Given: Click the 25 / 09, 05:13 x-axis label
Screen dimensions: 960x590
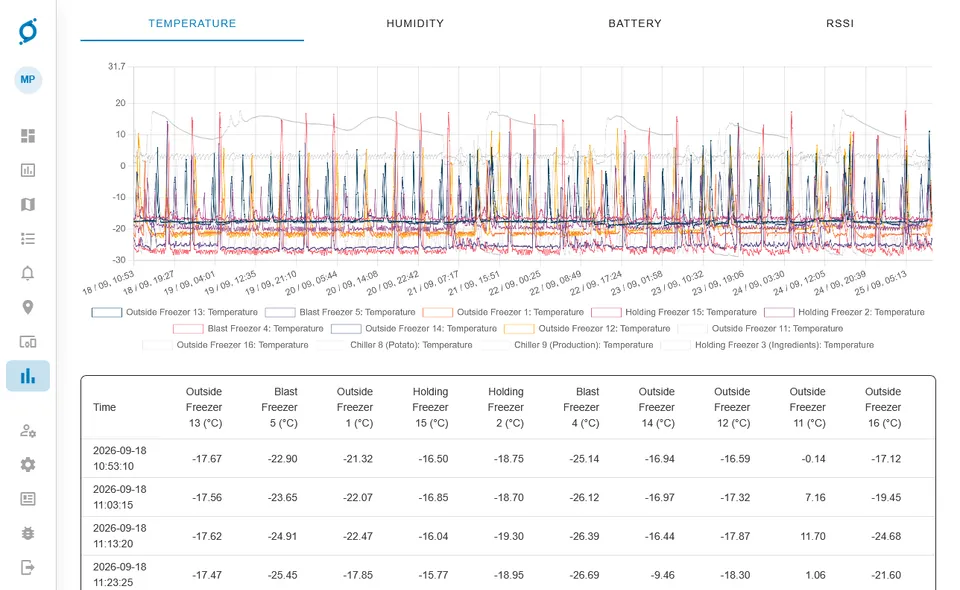Looking at the screenshot, I should (880, 283).
